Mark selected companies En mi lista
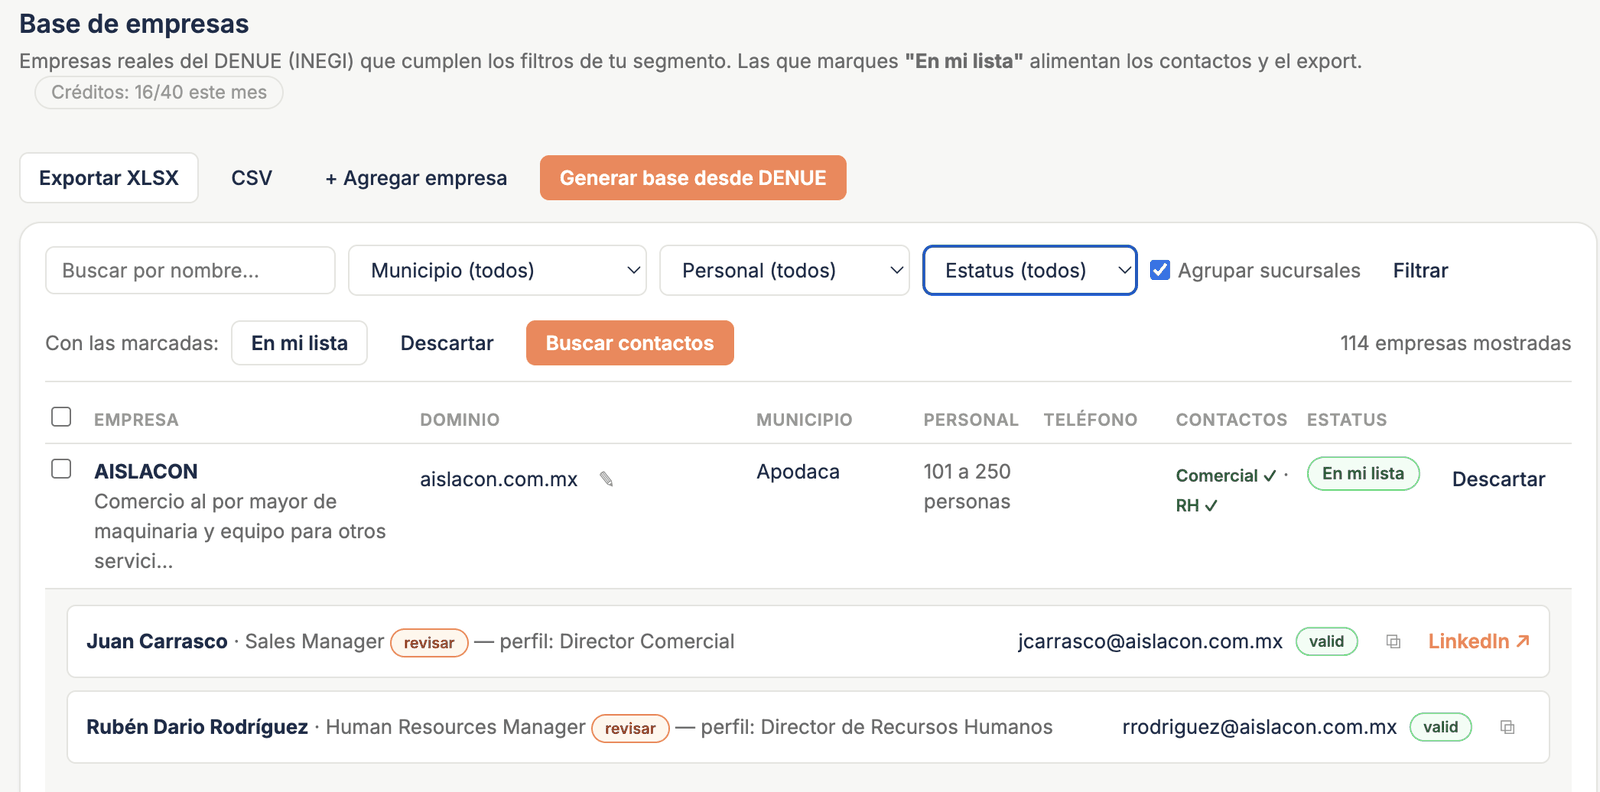The width and height of the screenshot is (1600, 792). tap(299, 343)
